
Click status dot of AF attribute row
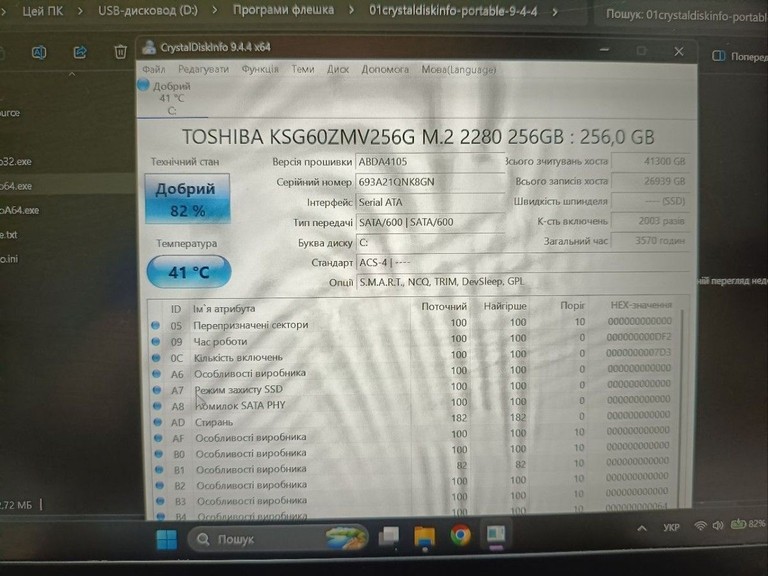tap(158, 438)
